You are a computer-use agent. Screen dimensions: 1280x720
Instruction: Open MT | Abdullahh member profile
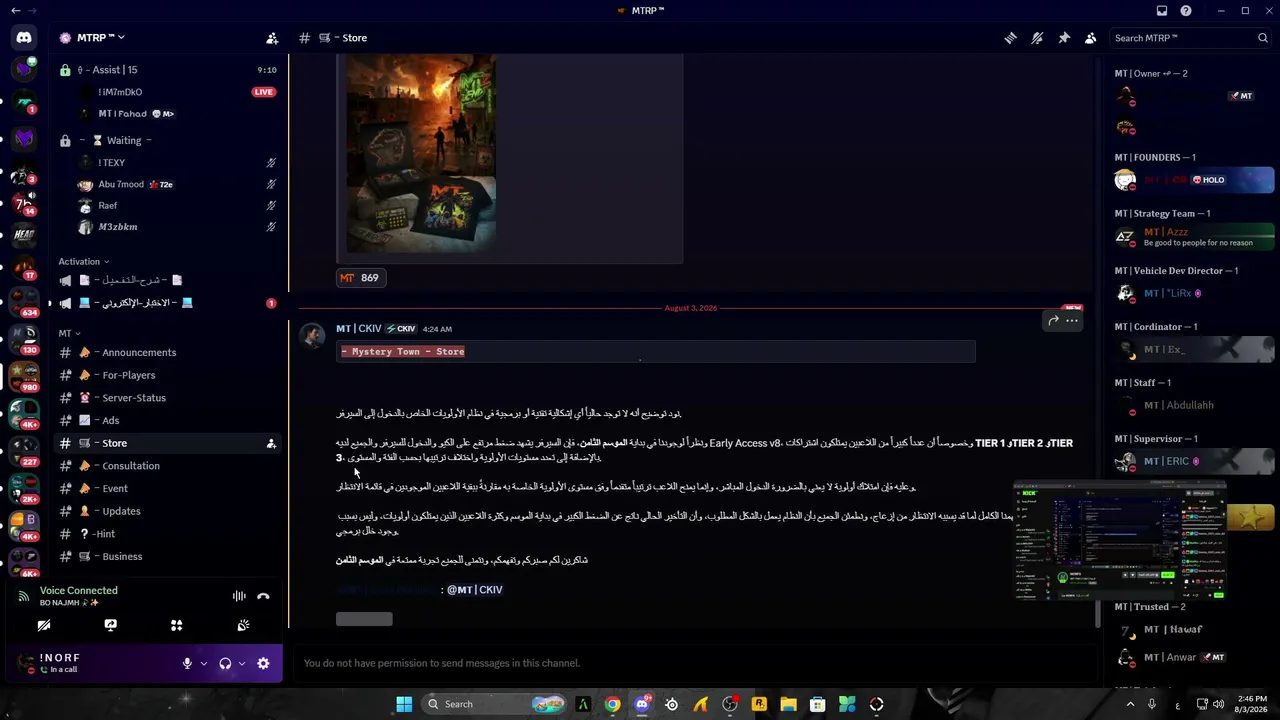1194,406
